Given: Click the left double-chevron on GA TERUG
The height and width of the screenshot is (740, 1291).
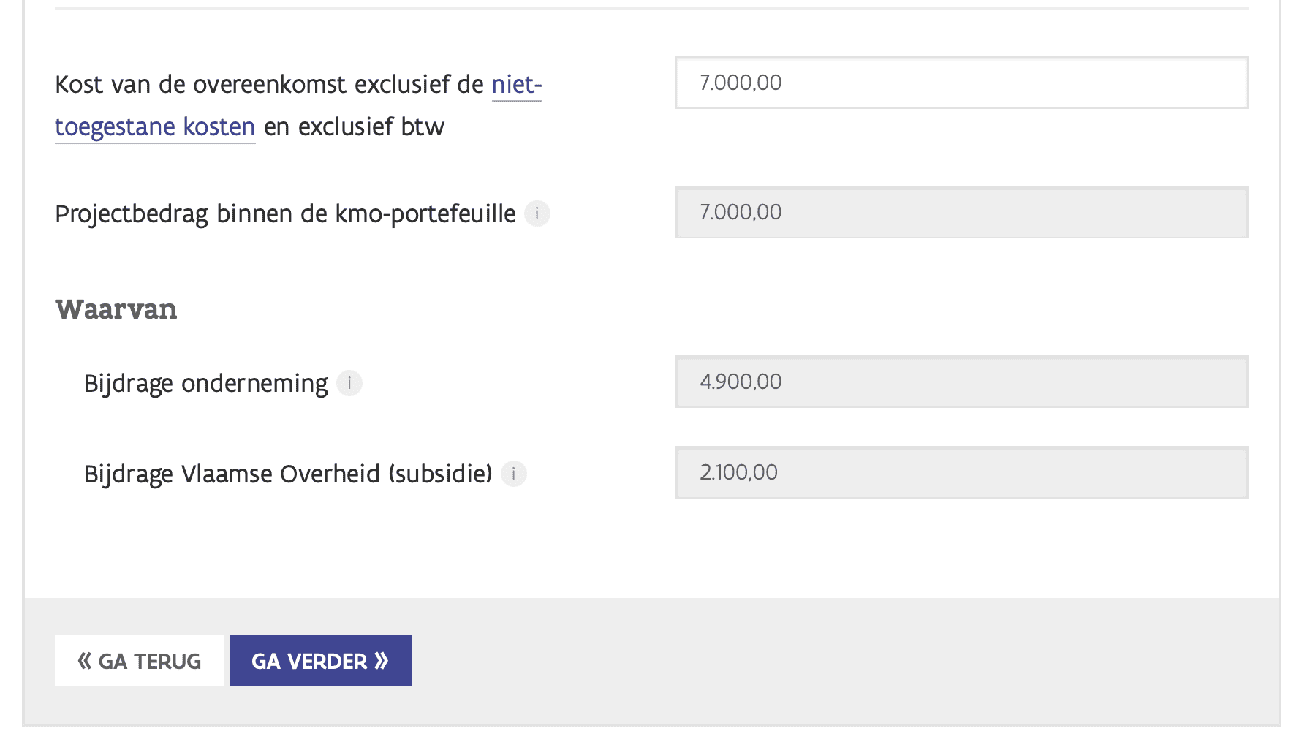Looking at the screenshot, I should click(85, 661).
